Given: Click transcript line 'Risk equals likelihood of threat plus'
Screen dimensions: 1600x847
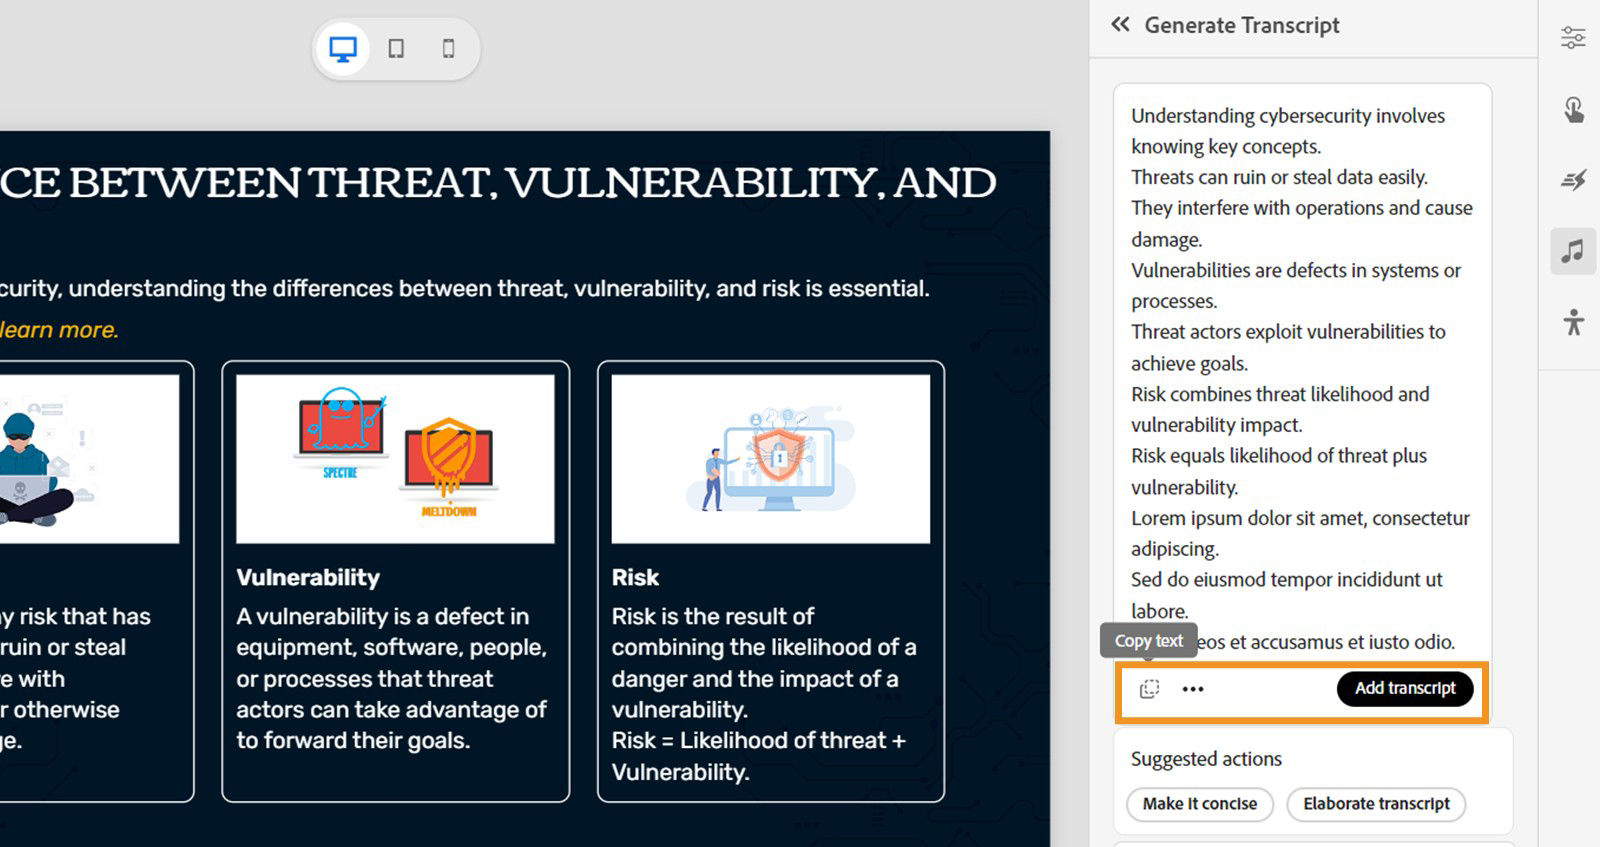Looking at the screenshot, I should (x=1279, y=456).
